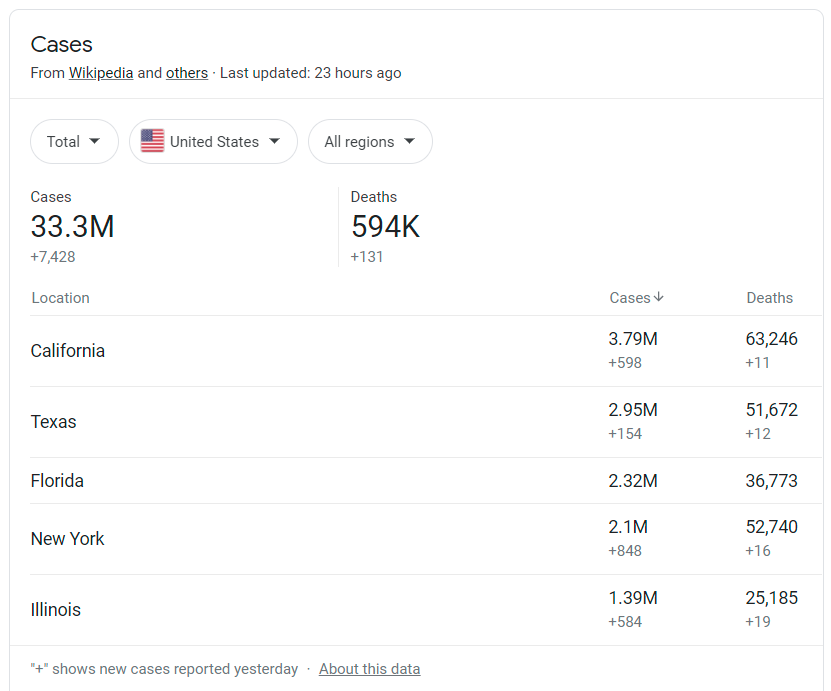Click California's 63,246 deaths value
831x691 pixels.
click(771, 339)
